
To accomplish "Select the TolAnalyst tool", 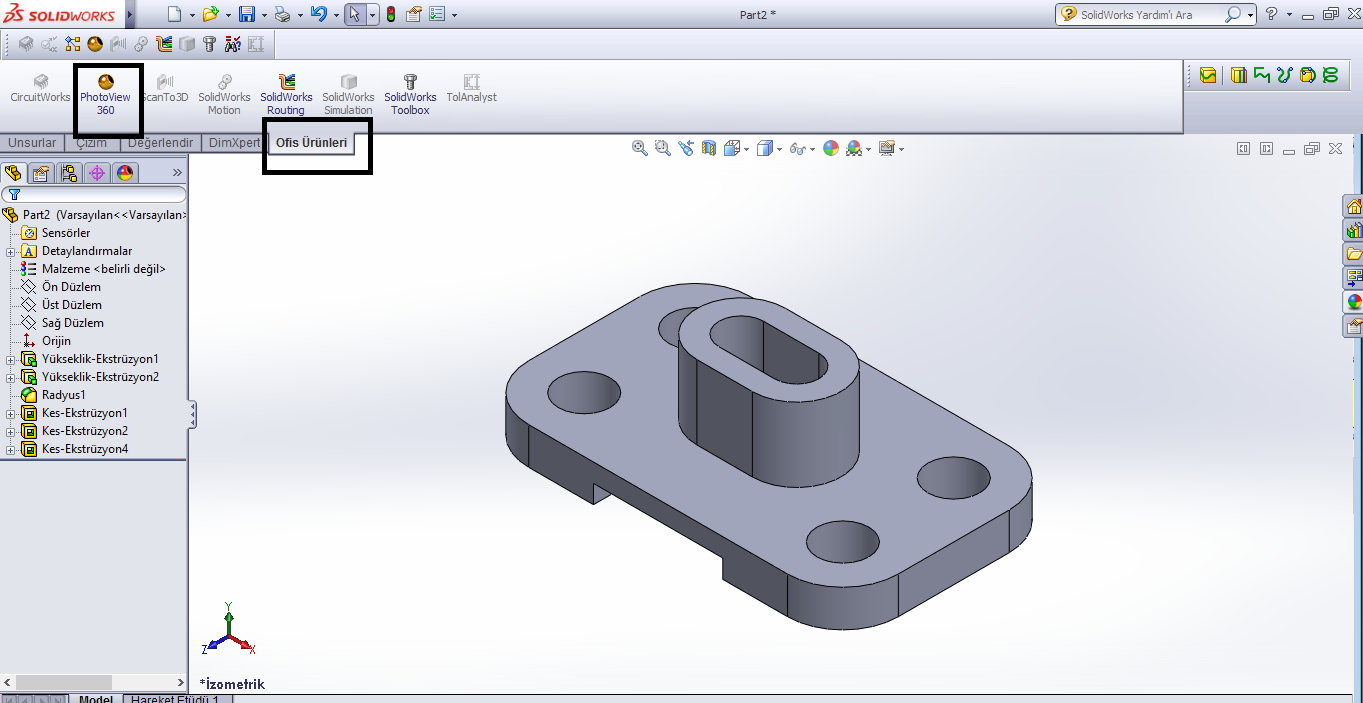I will point(470,95).
